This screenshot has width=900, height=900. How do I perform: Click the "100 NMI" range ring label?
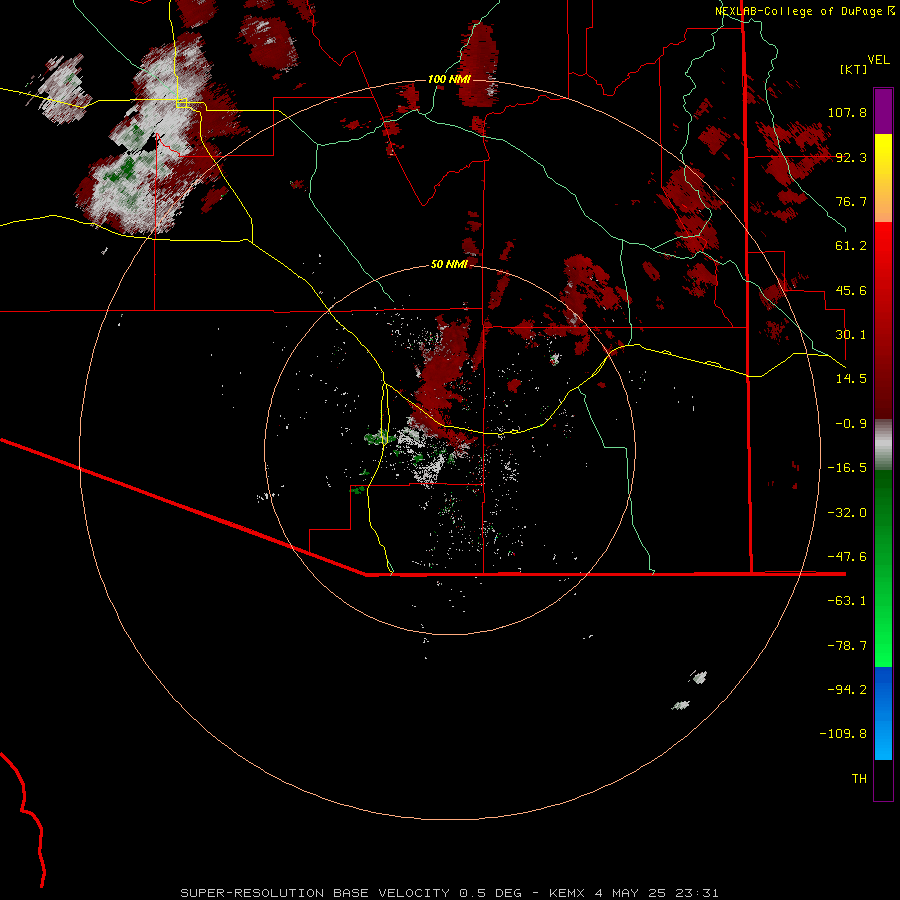click(x=449, y=79)
